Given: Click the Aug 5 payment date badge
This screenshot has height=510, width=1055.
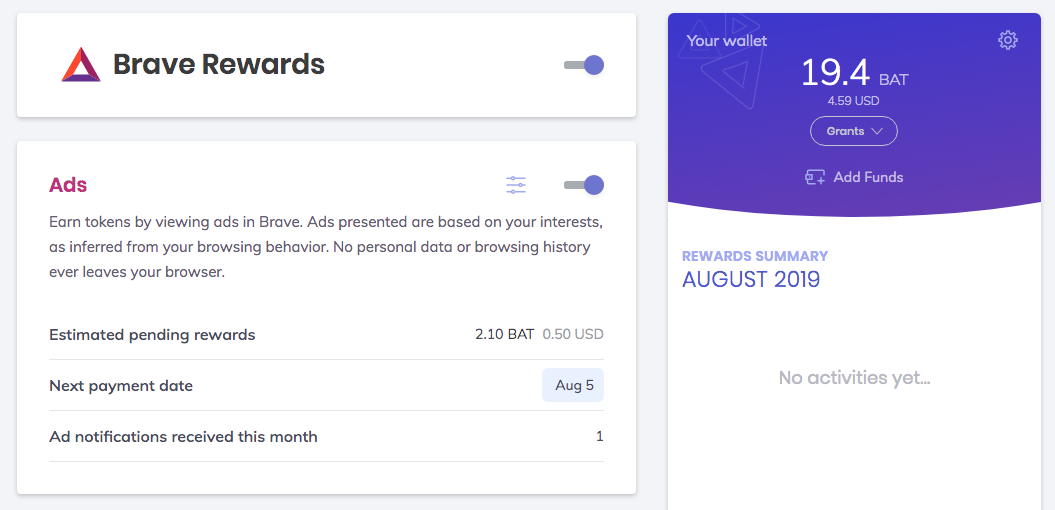Looking at the screenshot, I should click(573, 386).
